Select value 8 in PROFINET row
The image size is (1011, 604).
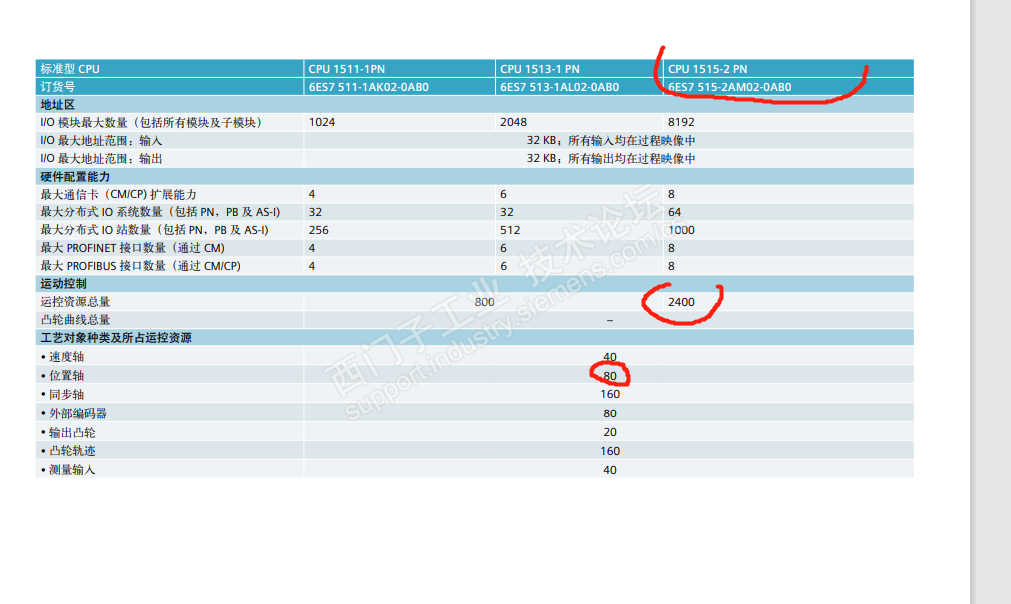(x=671, y=248)
